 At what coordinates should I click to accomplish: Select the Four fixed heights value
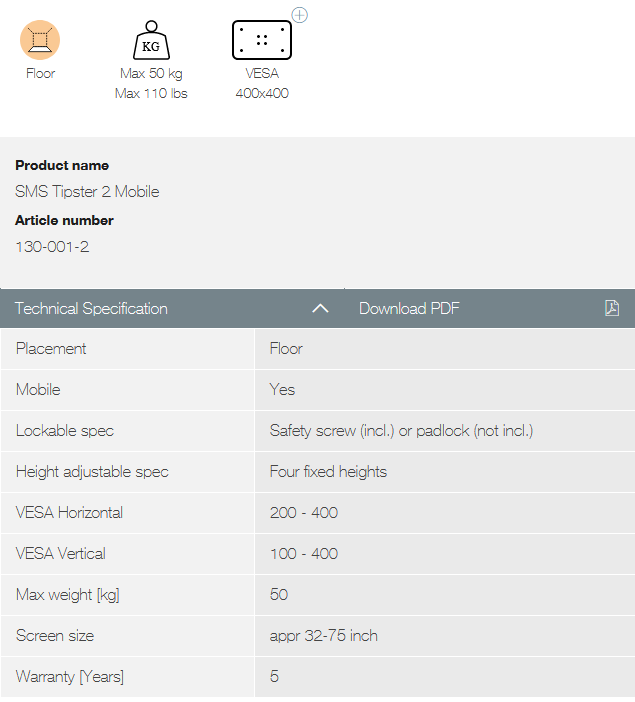[x=328, y=471]
